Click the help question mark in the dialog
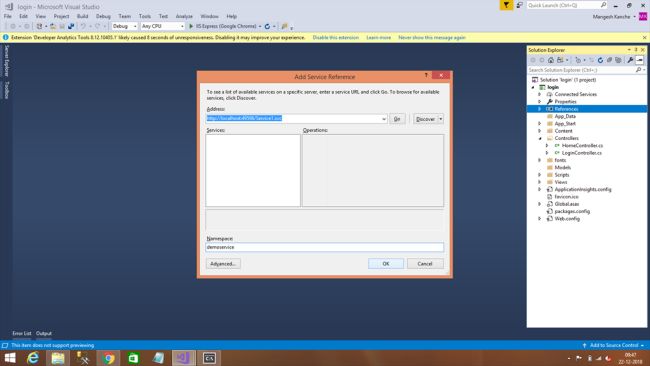 [x=426, y=75]
